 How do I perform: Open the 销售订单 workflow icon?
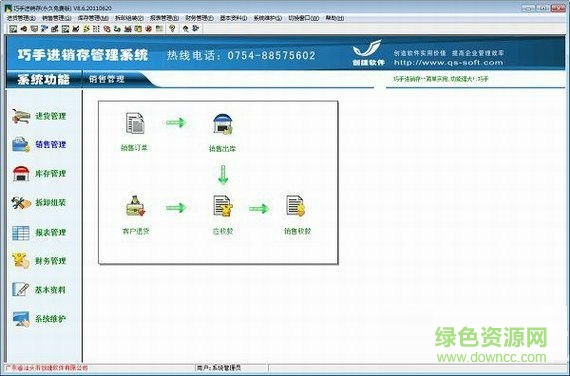135,124
